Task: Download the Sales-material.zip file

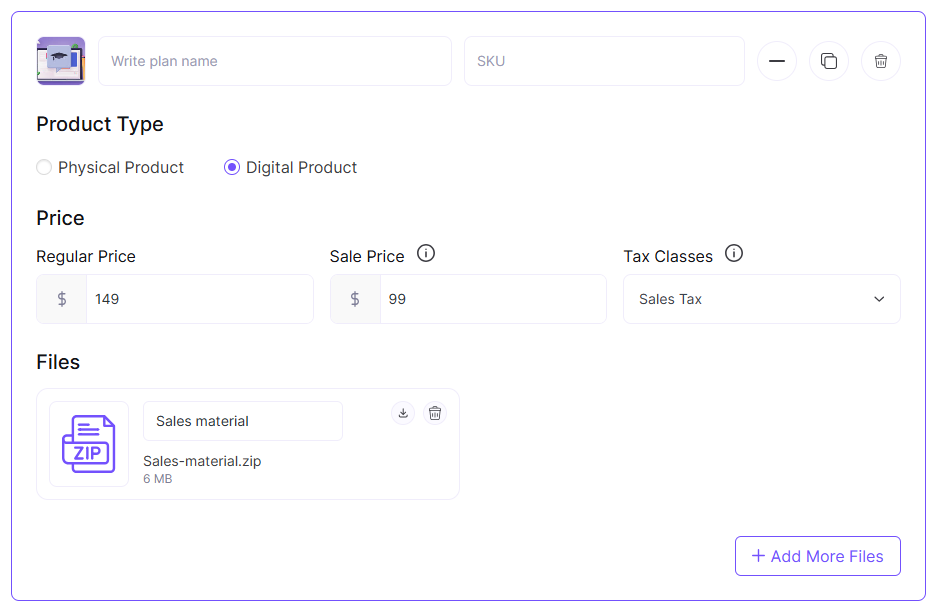Action: click(x=403, y=413)
